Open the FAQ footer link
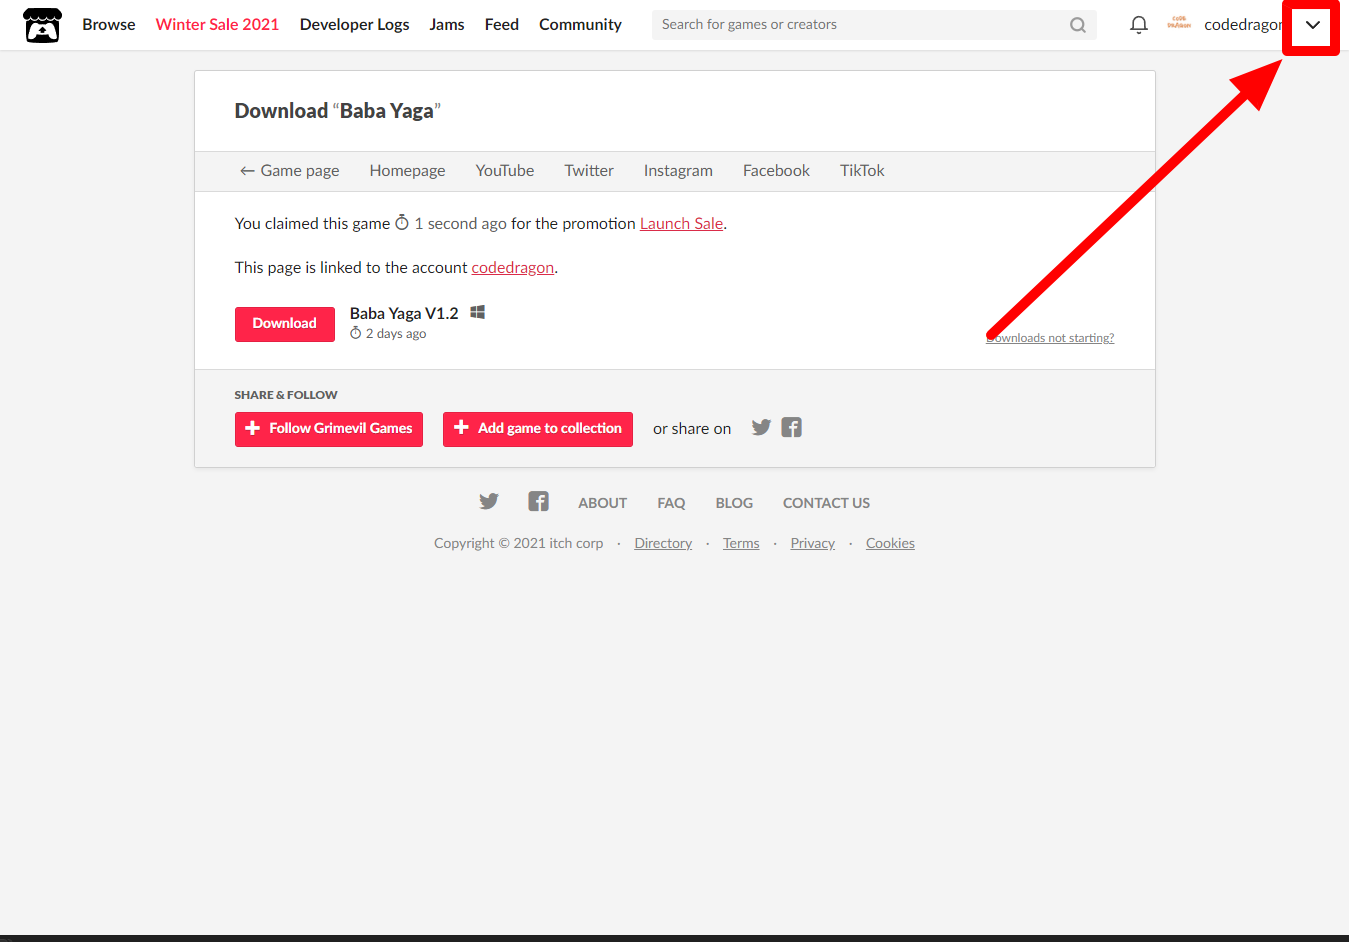 [x=671, y=503]
